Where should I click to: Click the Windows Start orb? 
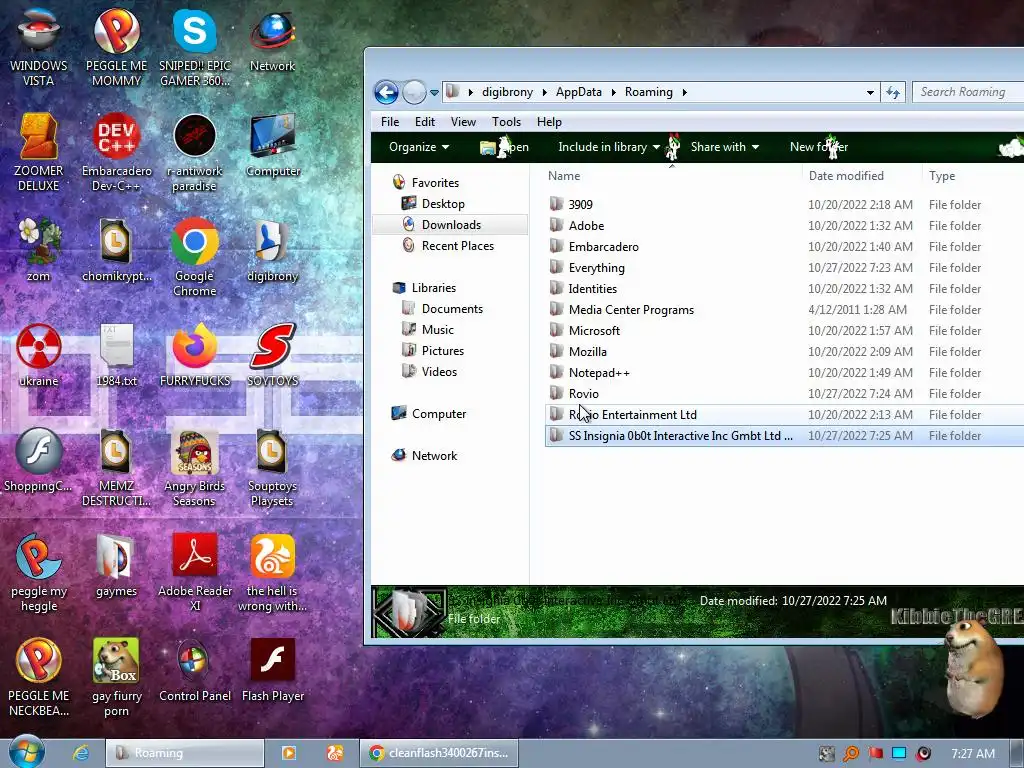pyautogui.click(x=27, y=752)
